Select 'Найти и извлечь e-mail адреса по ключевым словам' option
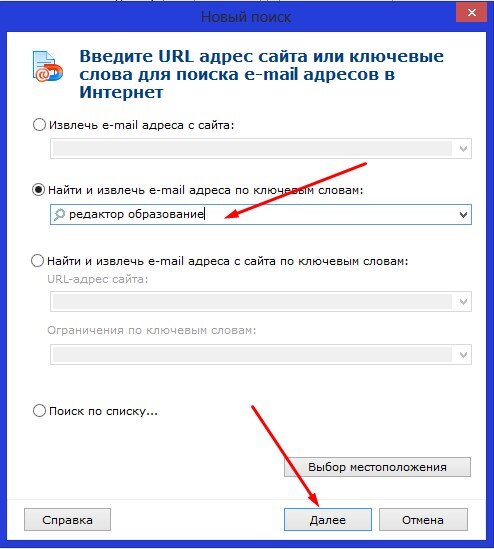The height and width of the screenshot is (549, 494). [x=38, y=190]
